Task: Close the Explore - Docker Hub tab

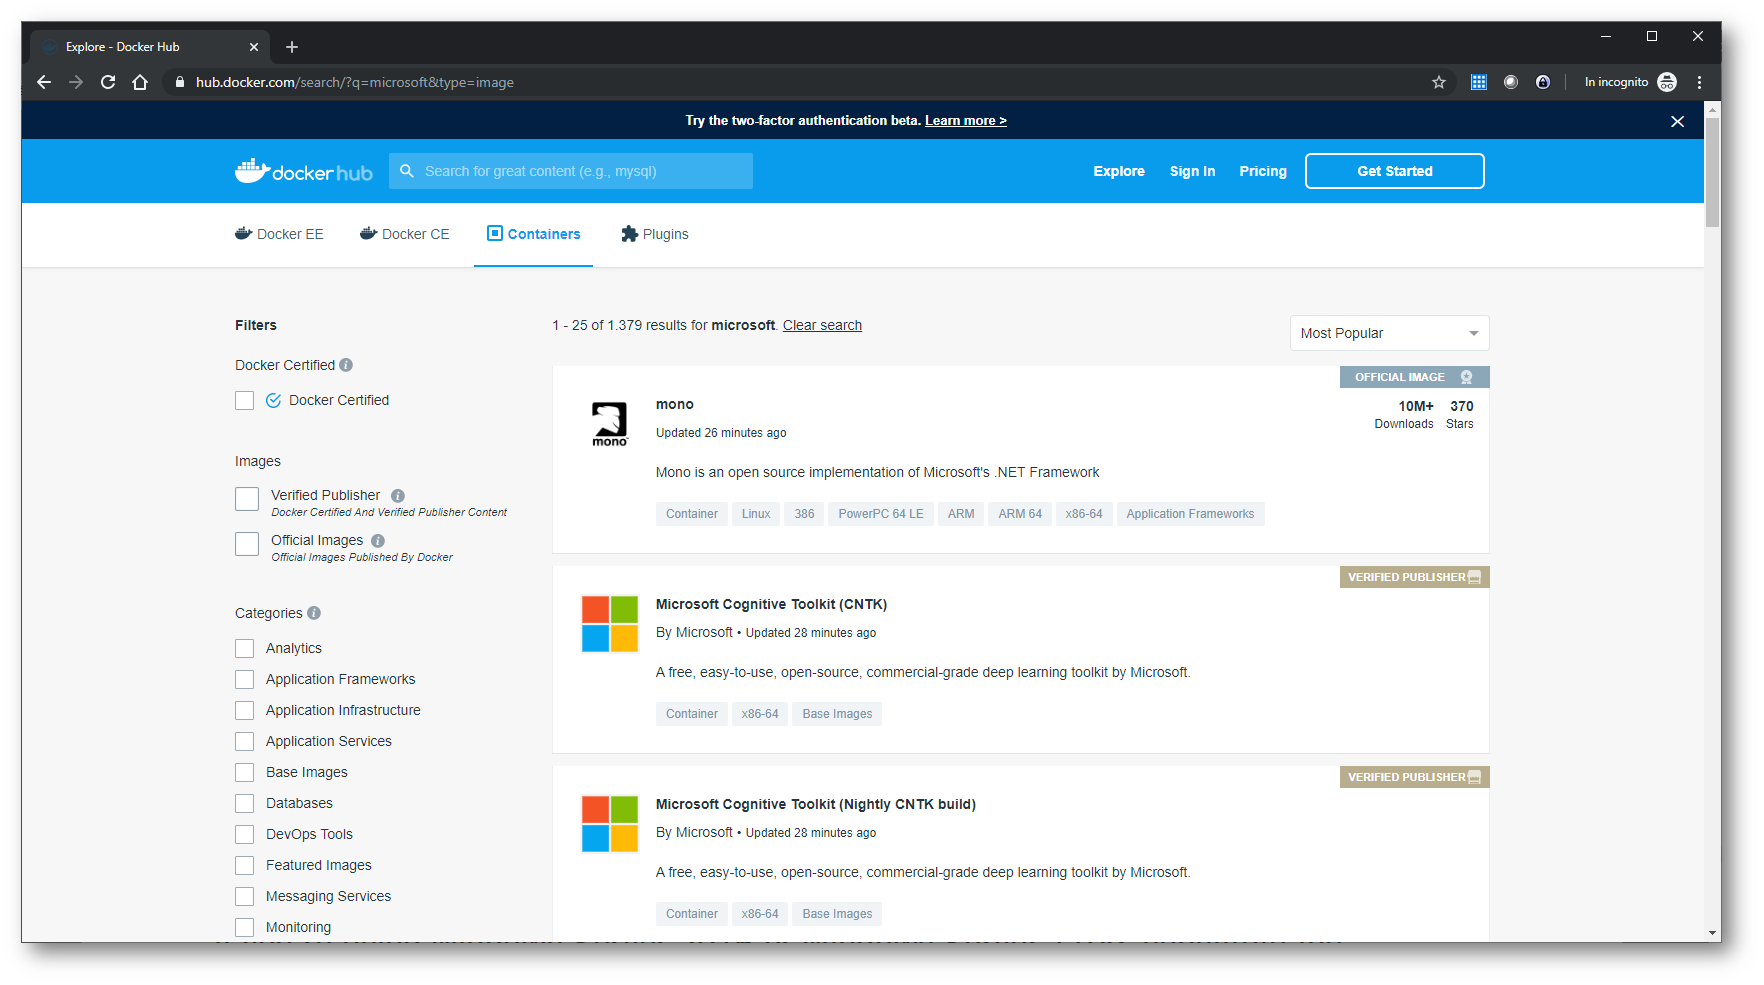Action: [x=254, y=47]
